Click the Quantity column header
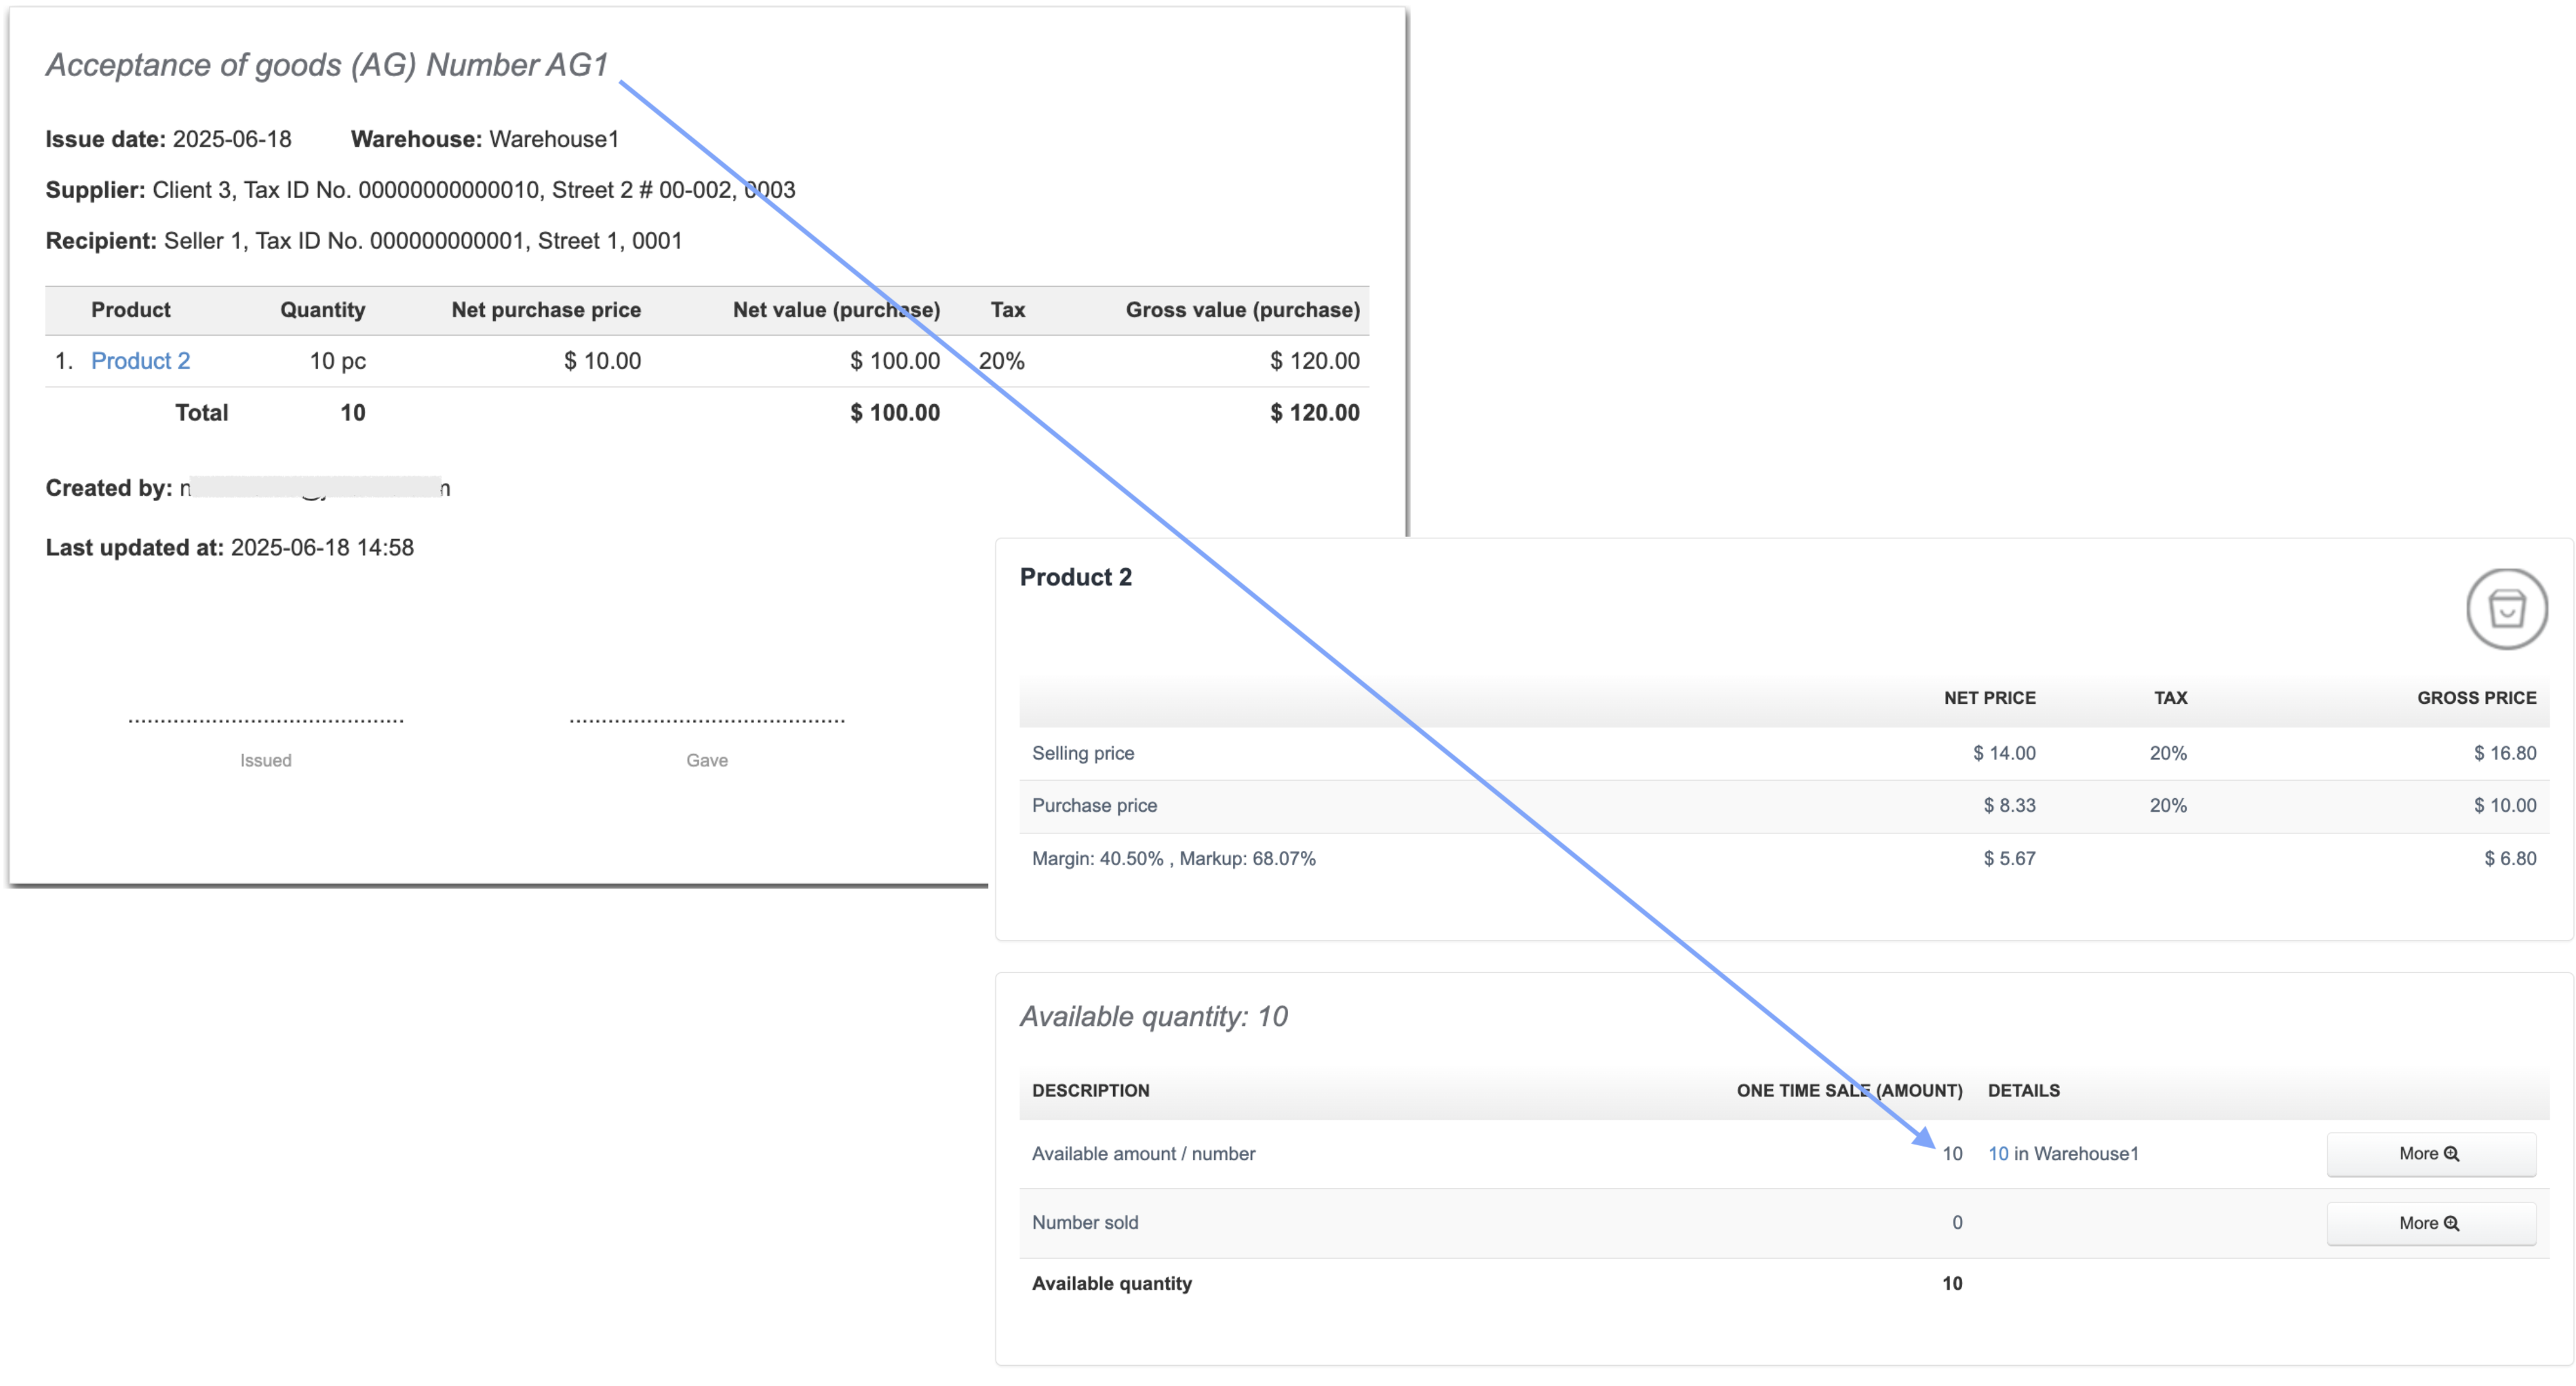 pyautogui.click(x=322, y=310)
